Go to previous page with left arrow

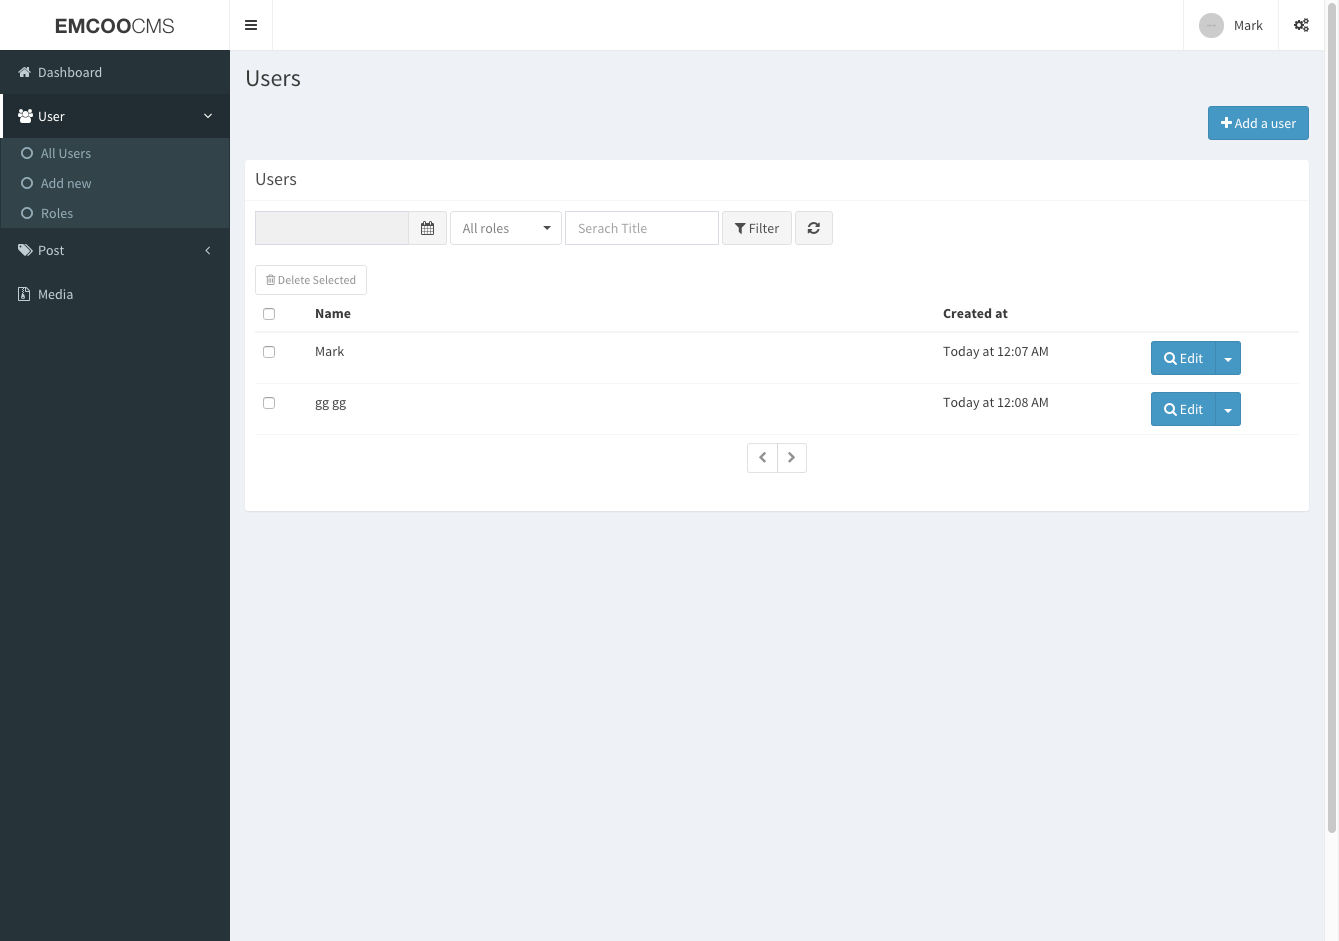click(x=762, y=458)
